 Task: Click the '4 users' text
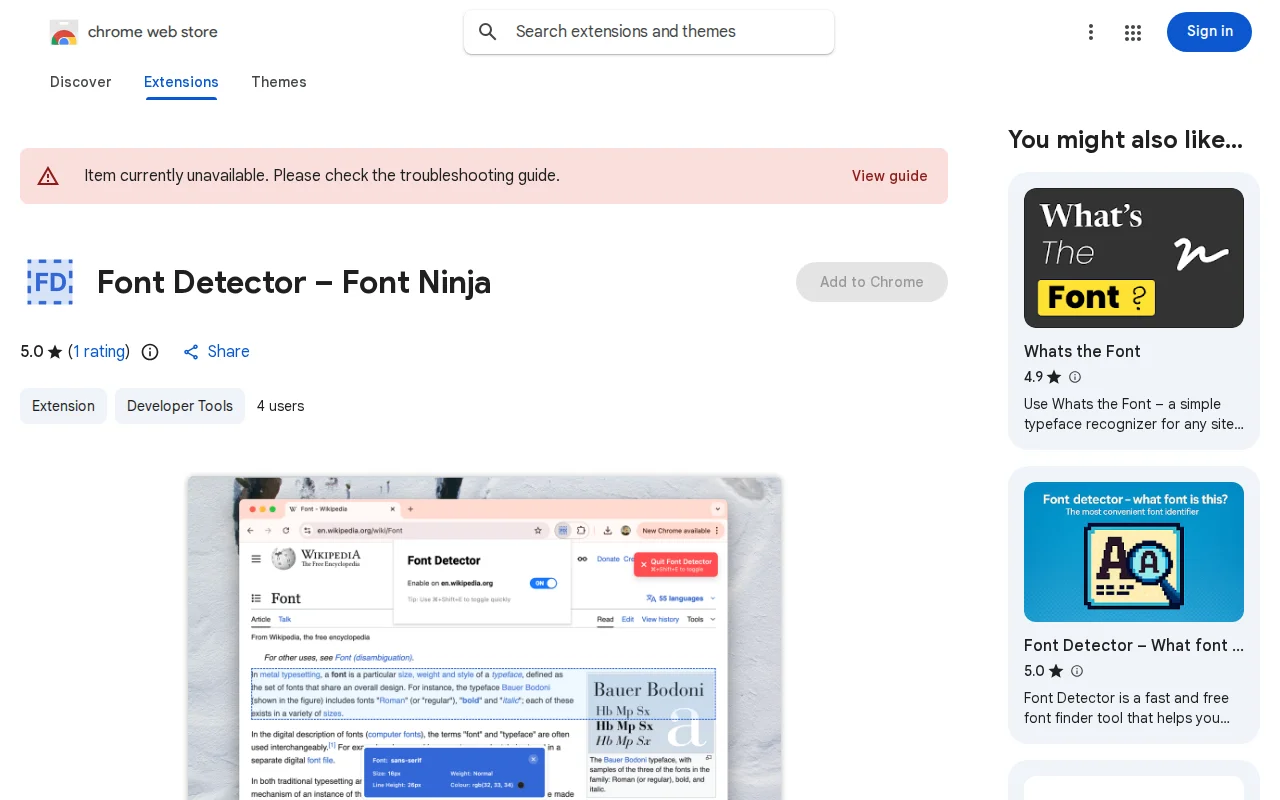280,406
